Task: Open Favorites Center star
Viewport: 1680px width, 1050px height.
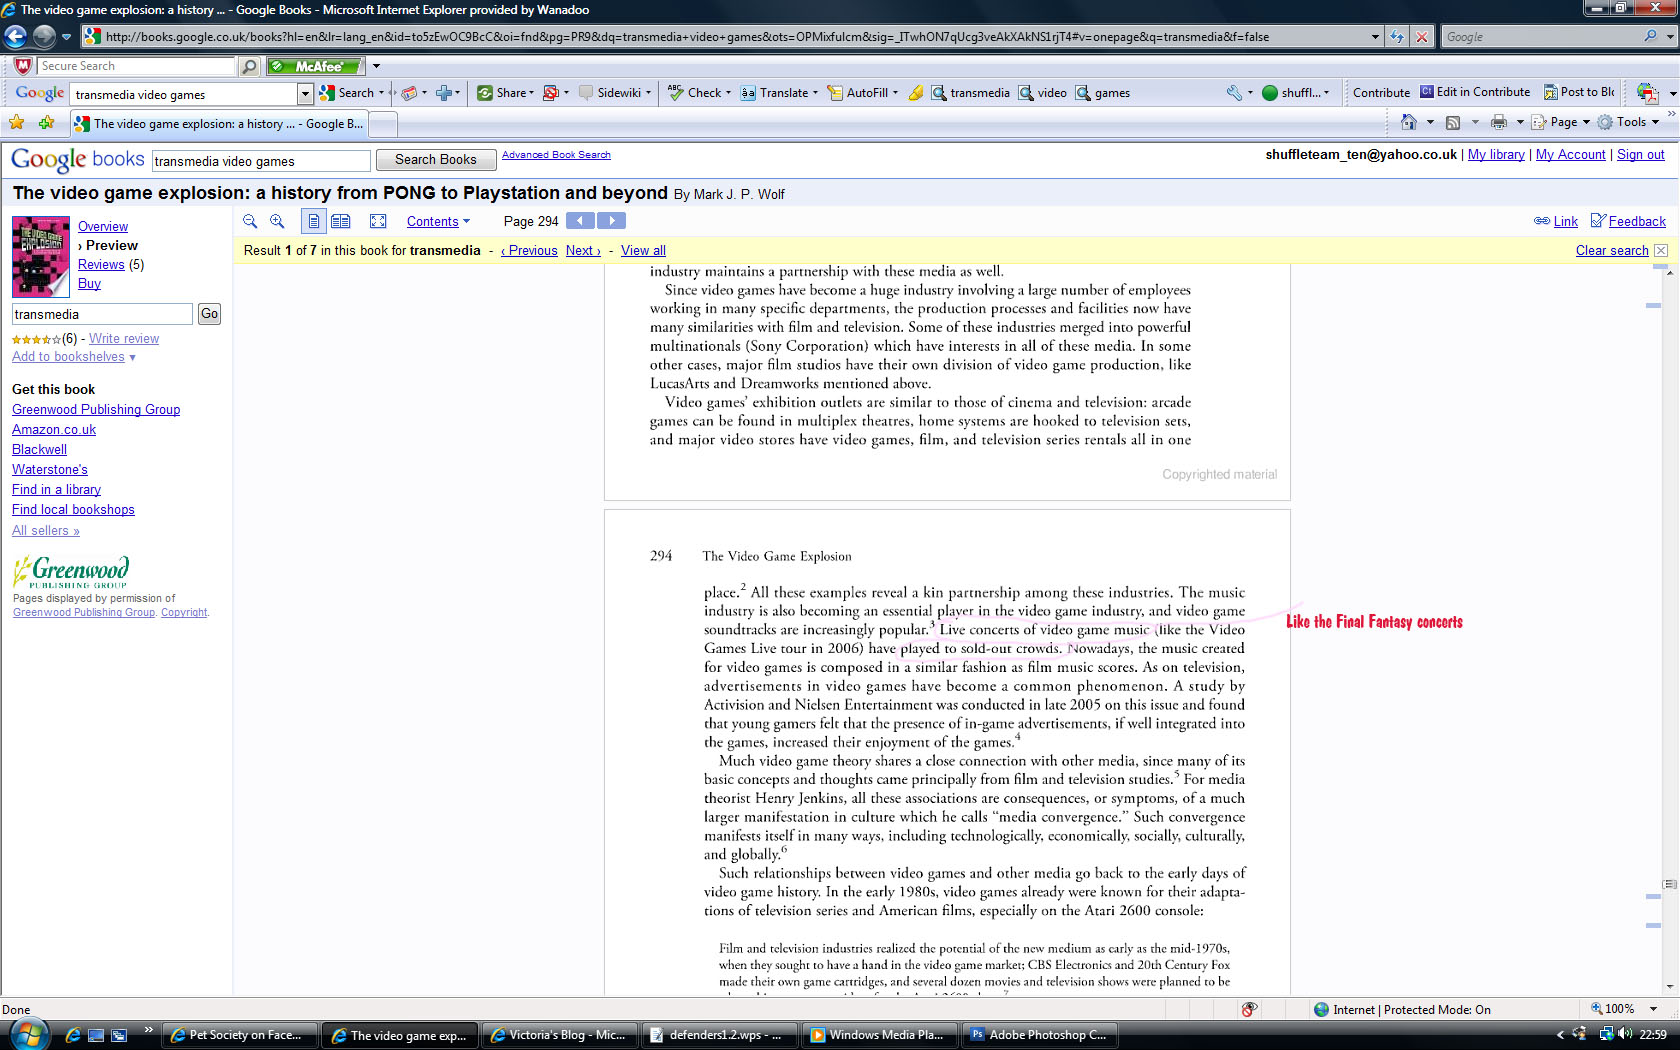Action: pos(17,122)
